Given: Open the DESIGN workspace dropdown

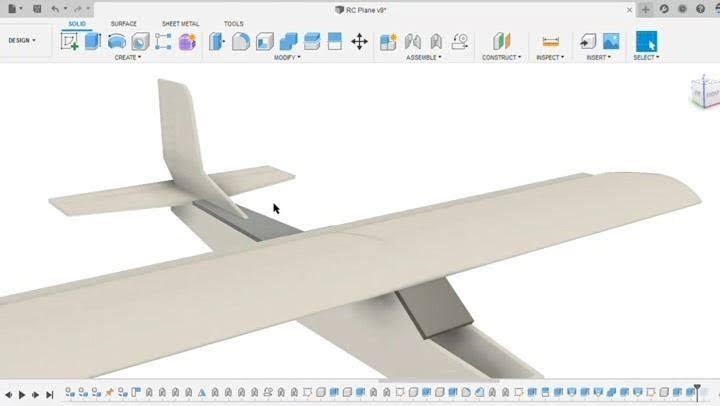Looking at the screenshot, I should 22,40.
